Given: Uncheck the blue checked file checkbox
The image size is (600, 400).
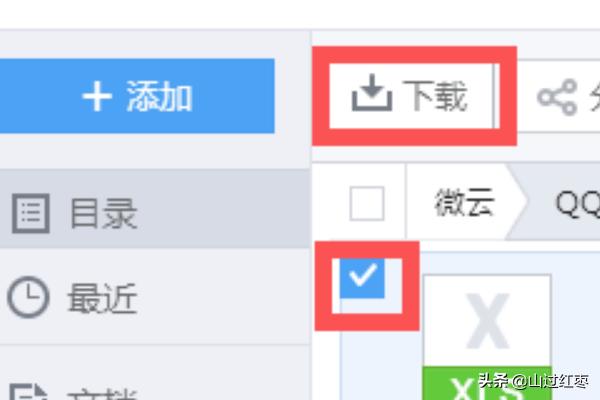Looking at the screenshot, I should (362, 278).
